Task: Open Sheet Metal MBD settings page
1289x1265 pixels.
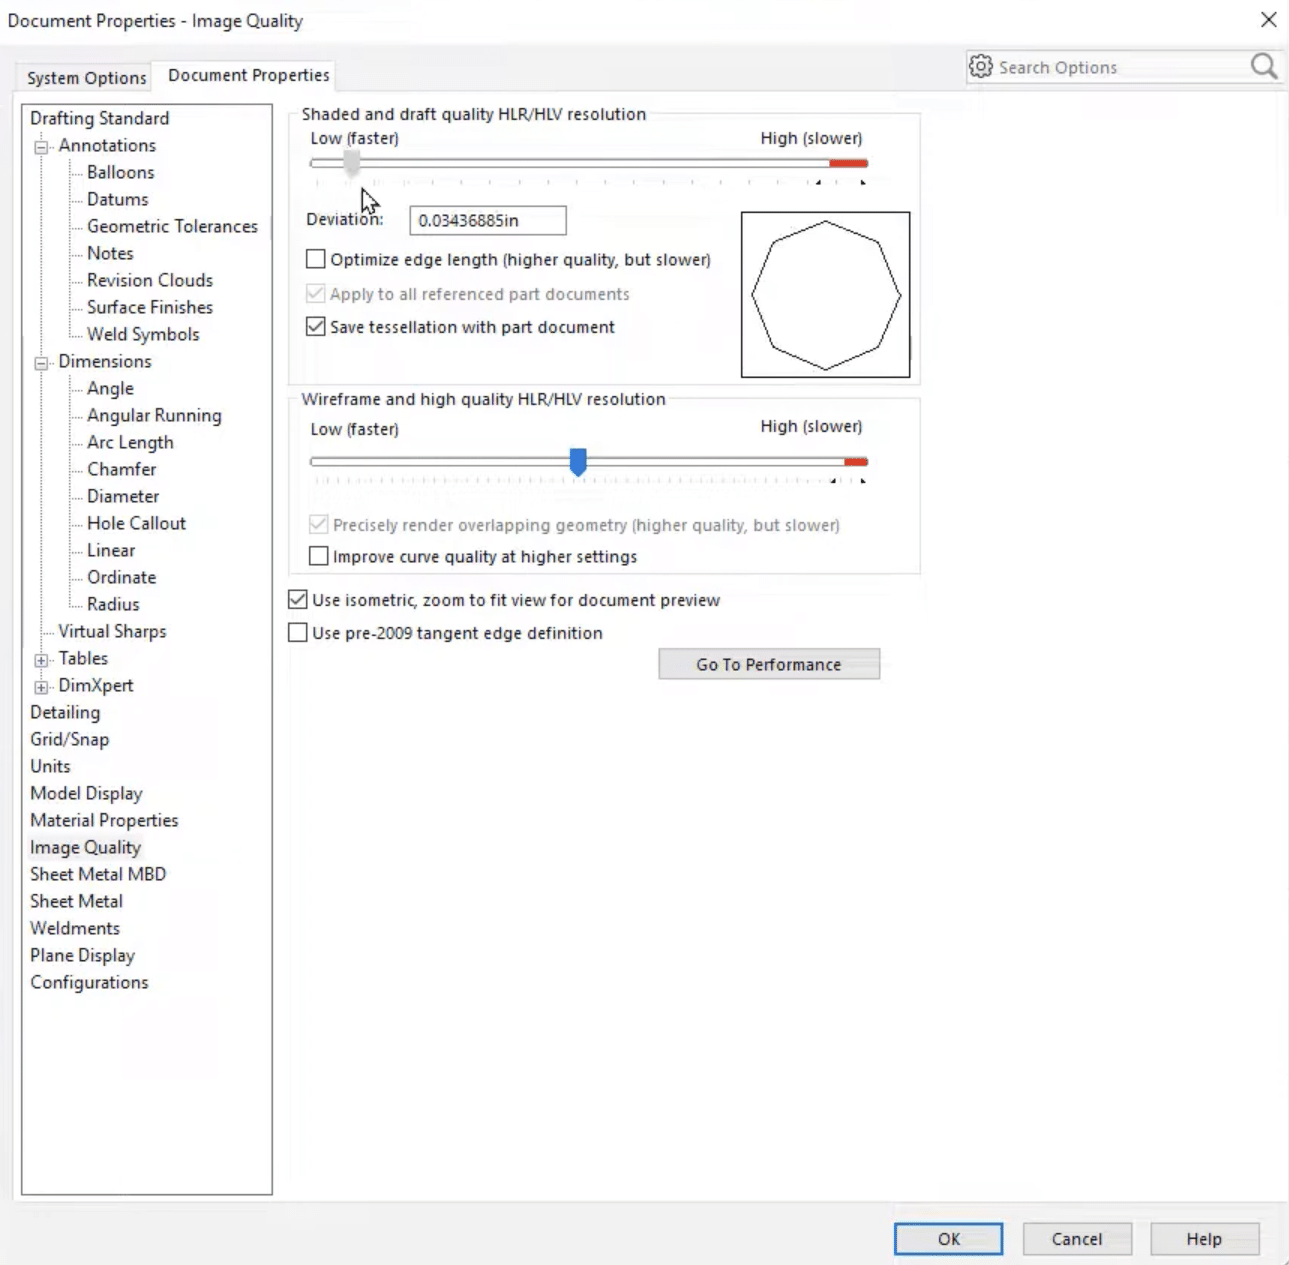Action: 97,873
